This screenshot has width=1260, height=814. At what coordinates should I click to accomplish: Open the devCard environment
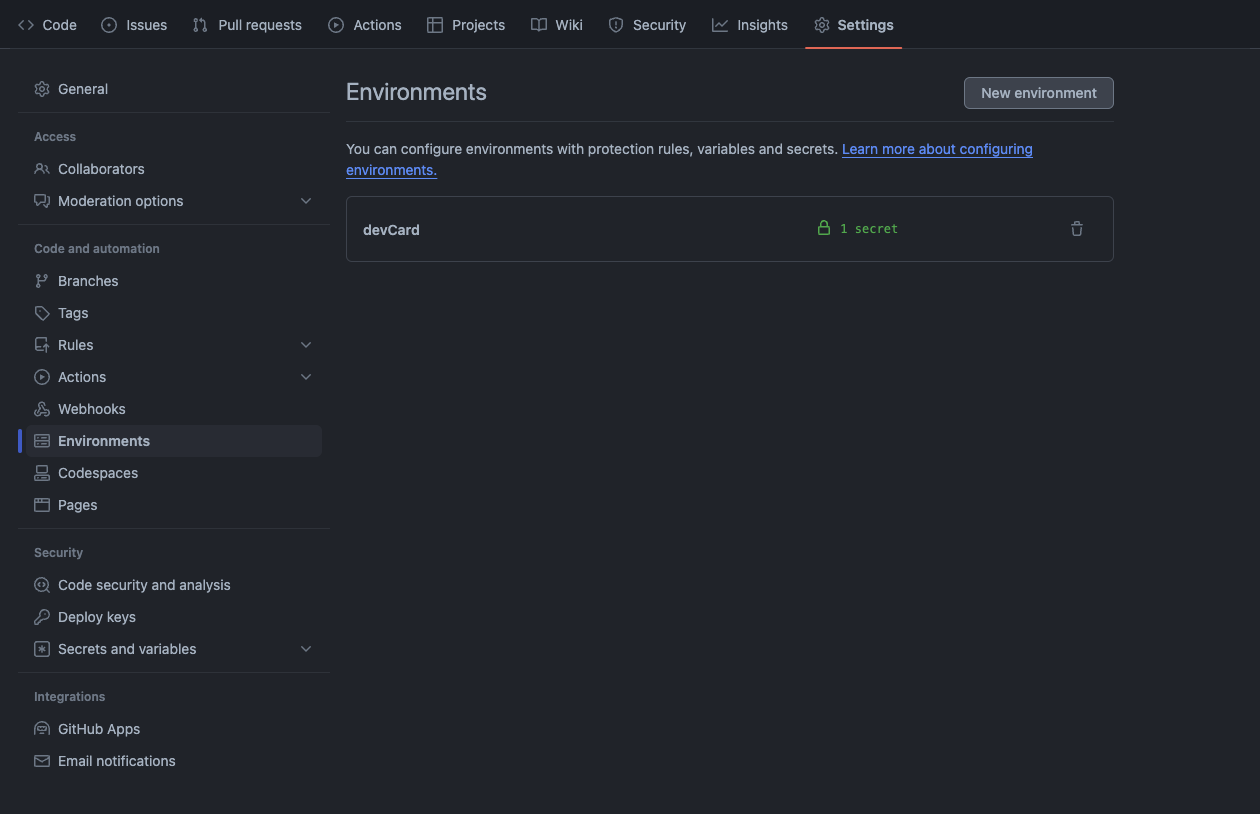point(391,230)
